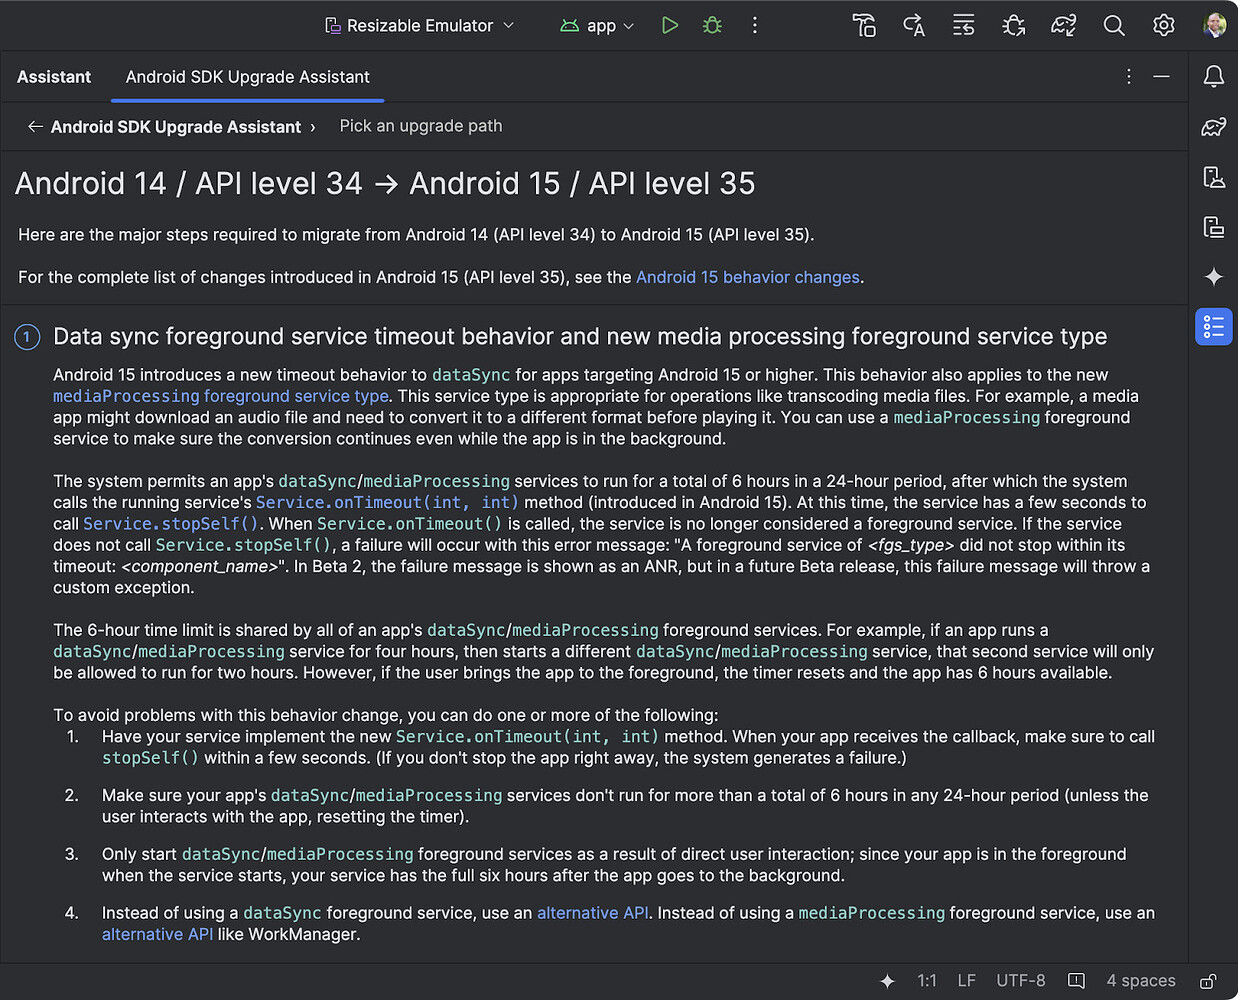Open the Resizable Emulator device dropdown
The image size is (1238, 1000).
[419, 25]
